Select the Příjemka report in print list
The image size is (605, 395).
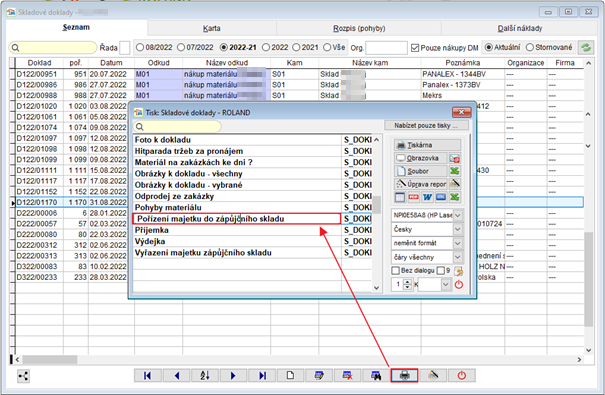coord(237,230)
